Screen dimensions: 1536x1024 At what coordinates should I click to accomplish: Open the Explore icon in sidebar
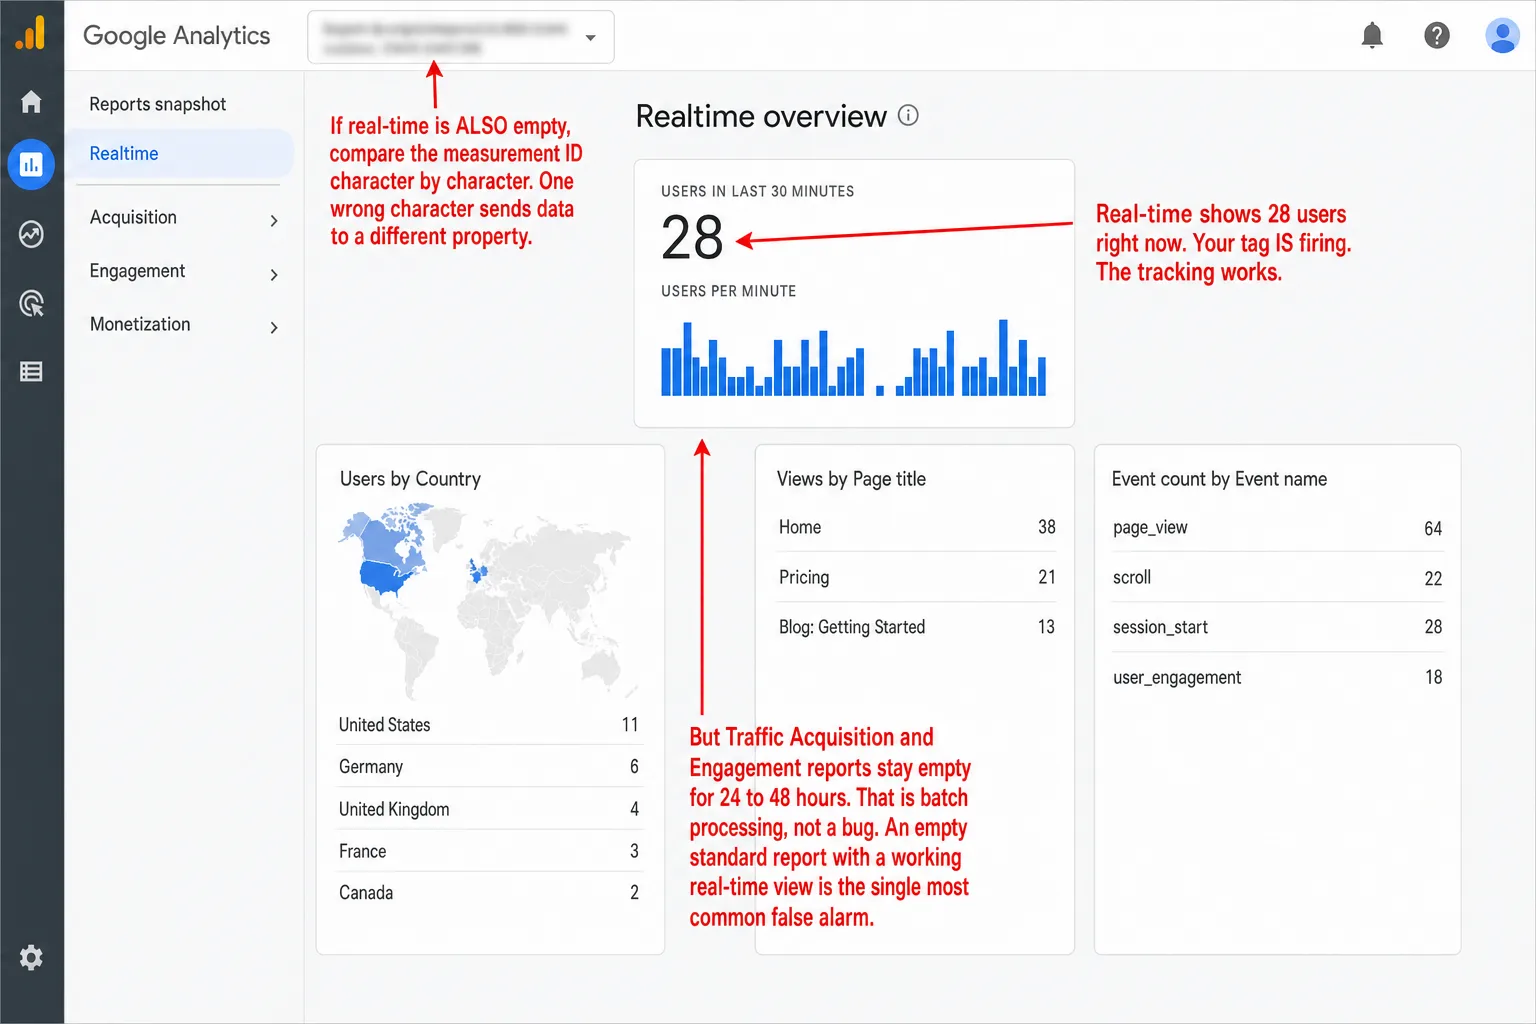coord(31,234)
